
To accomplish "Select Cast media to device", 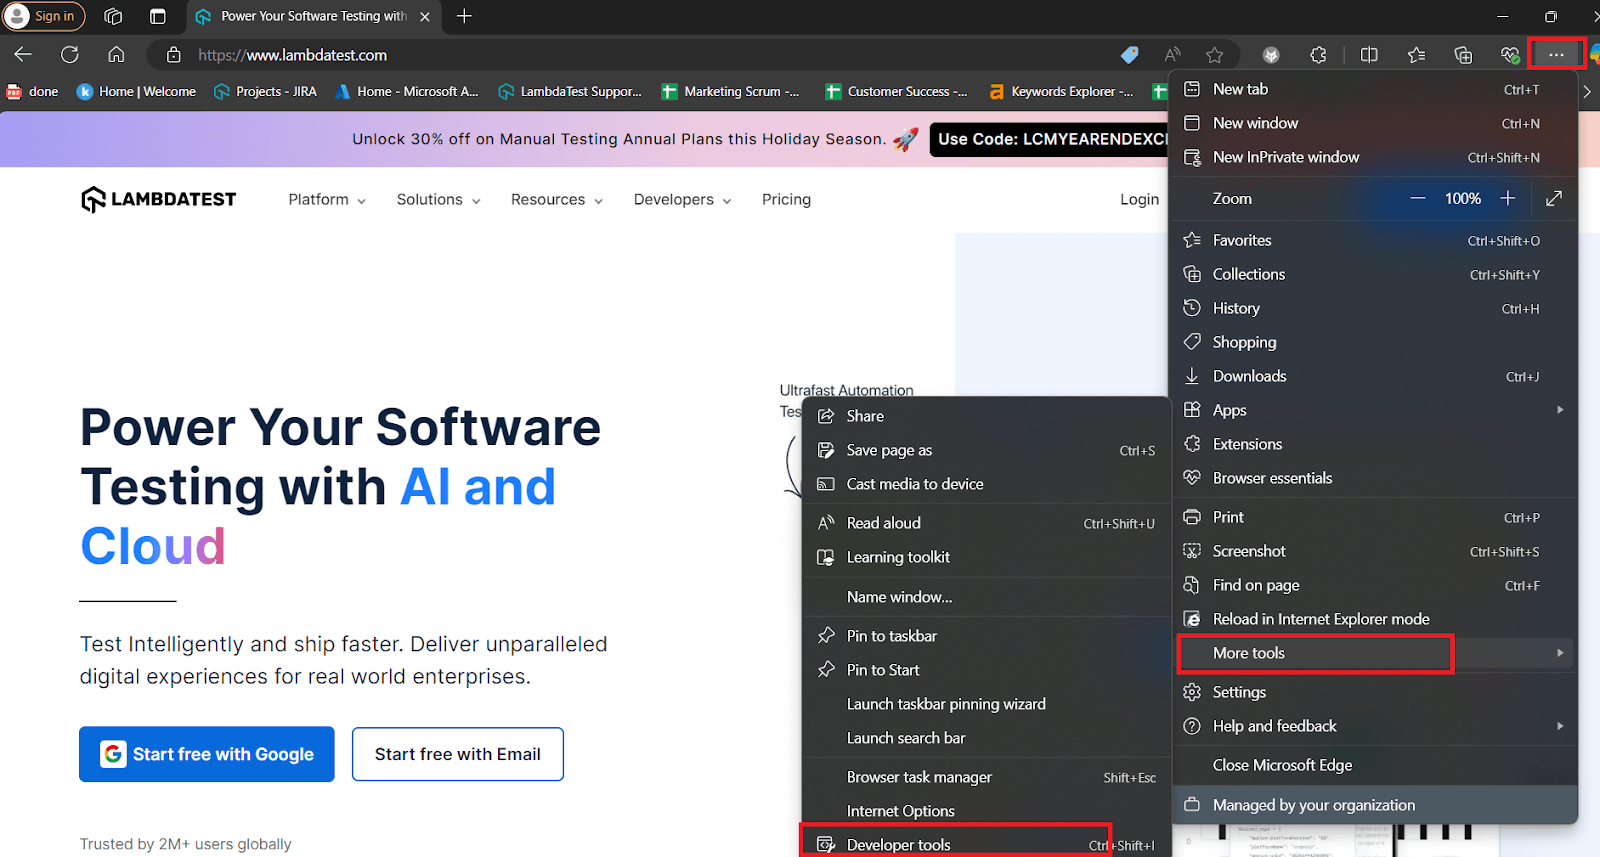I will click(986, 484).
